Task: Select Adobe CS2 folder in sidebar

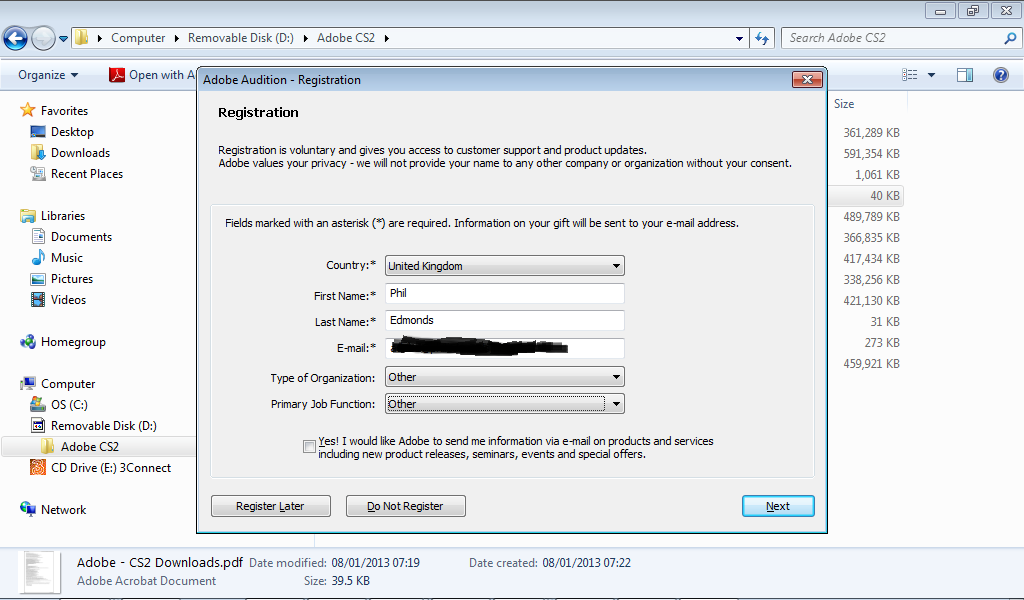Action: [89, 447]
